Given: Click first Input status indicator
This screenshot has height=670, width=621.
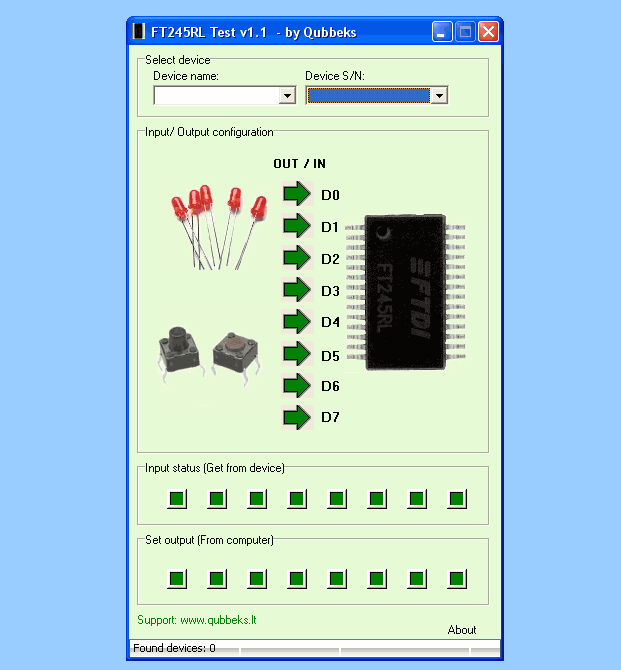Looking at the screenshot, I should 177,499.
